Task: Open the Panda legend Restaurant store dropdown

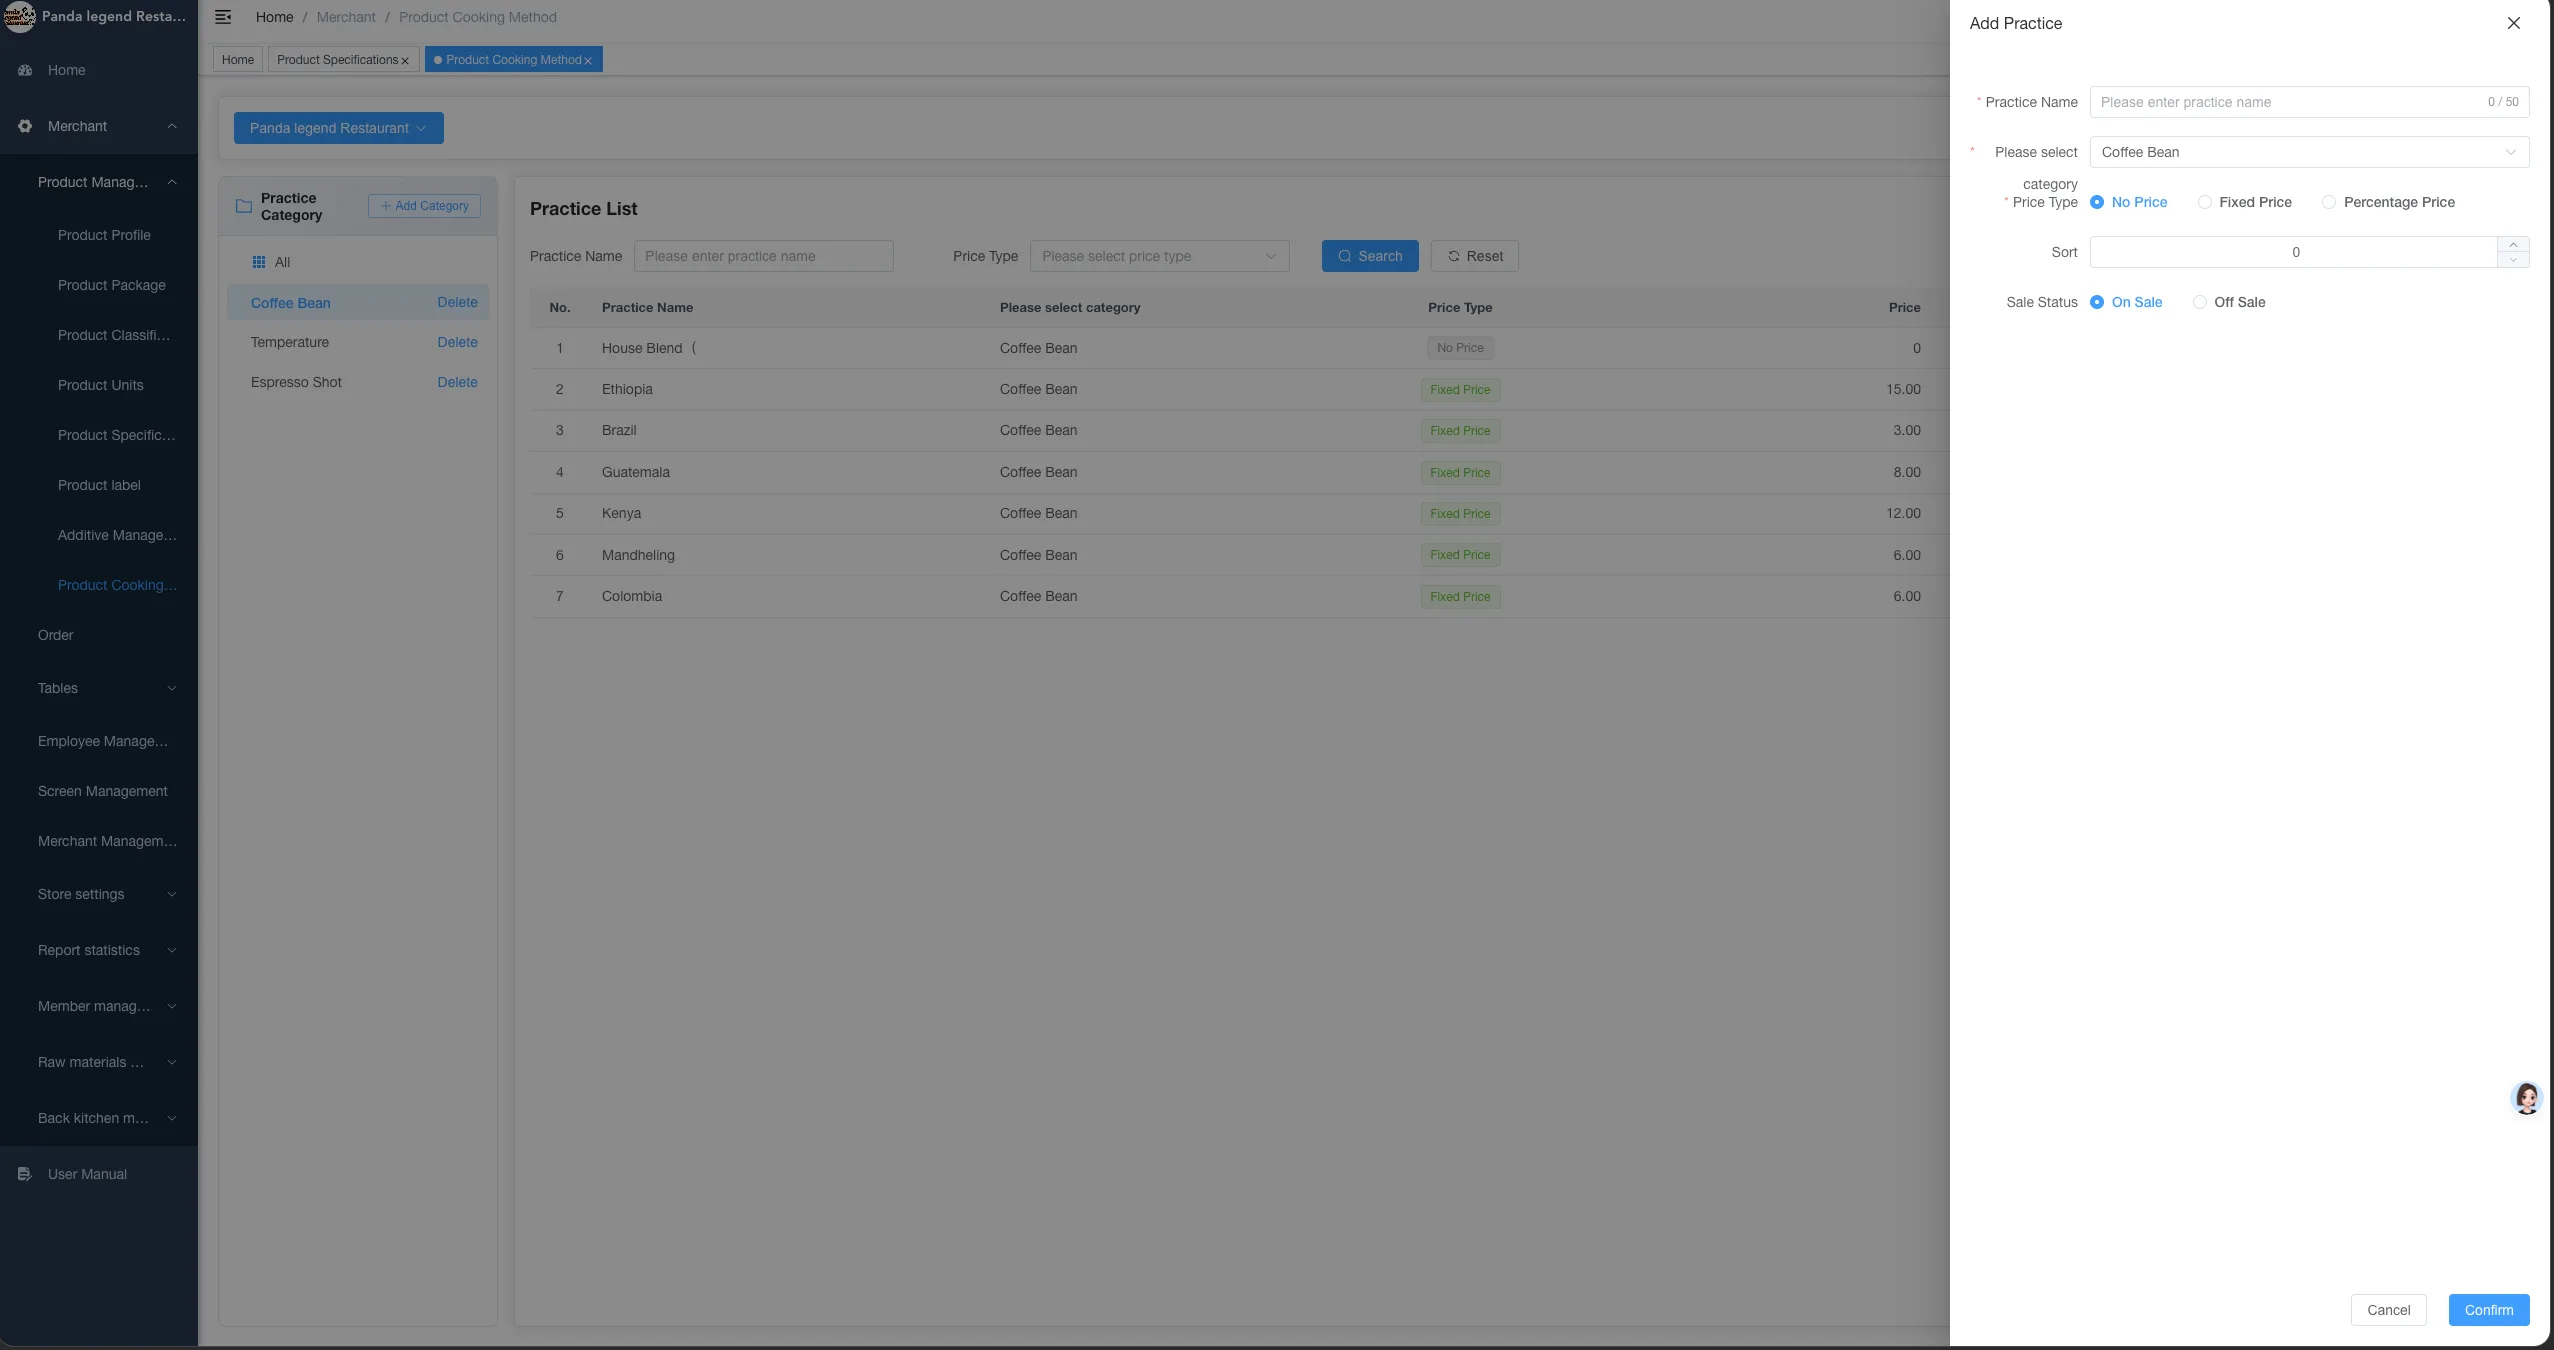Action: (x=339, y=128)
